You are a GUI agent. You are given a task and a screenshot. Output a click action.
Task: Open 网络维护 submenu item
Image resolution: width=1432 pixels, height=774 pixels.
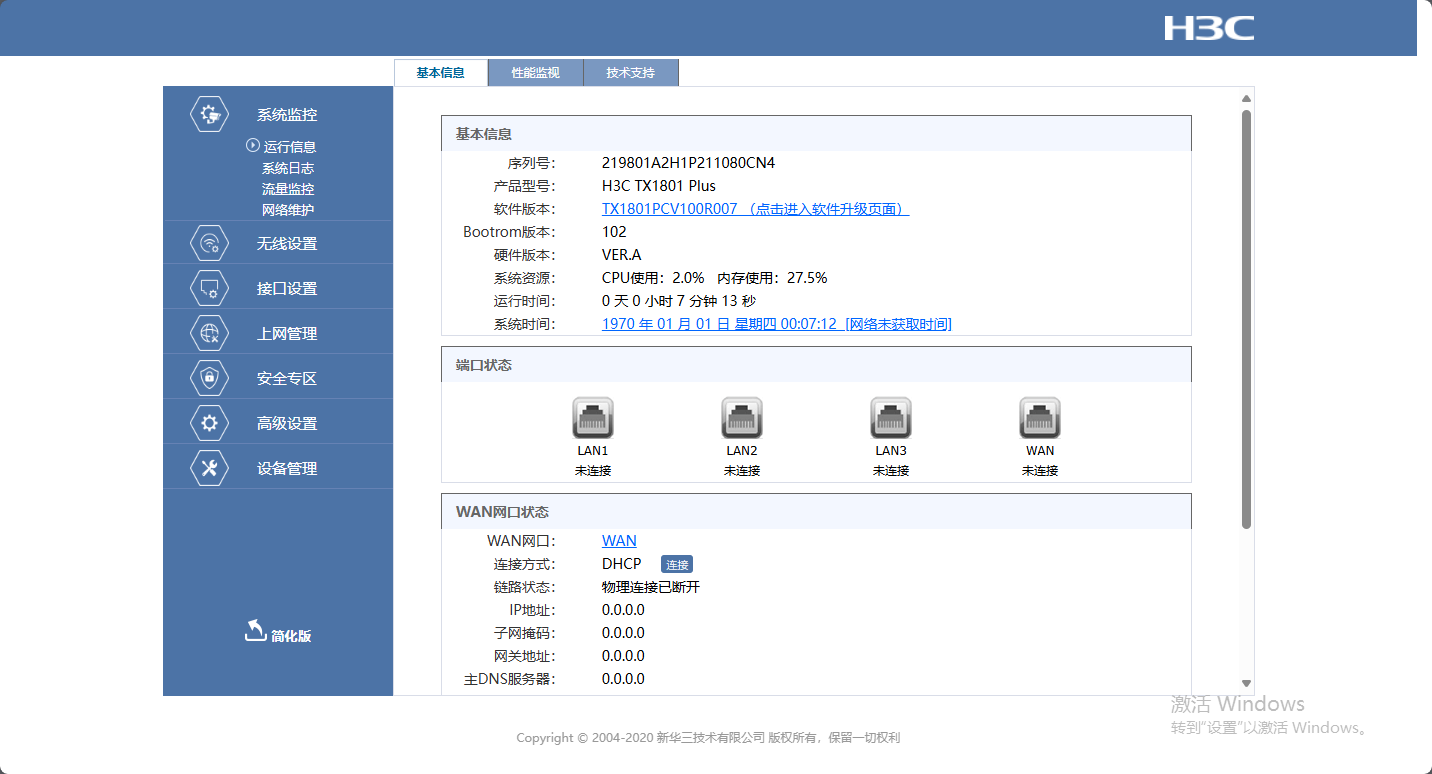pyautogui.click(x=288, y=210)
